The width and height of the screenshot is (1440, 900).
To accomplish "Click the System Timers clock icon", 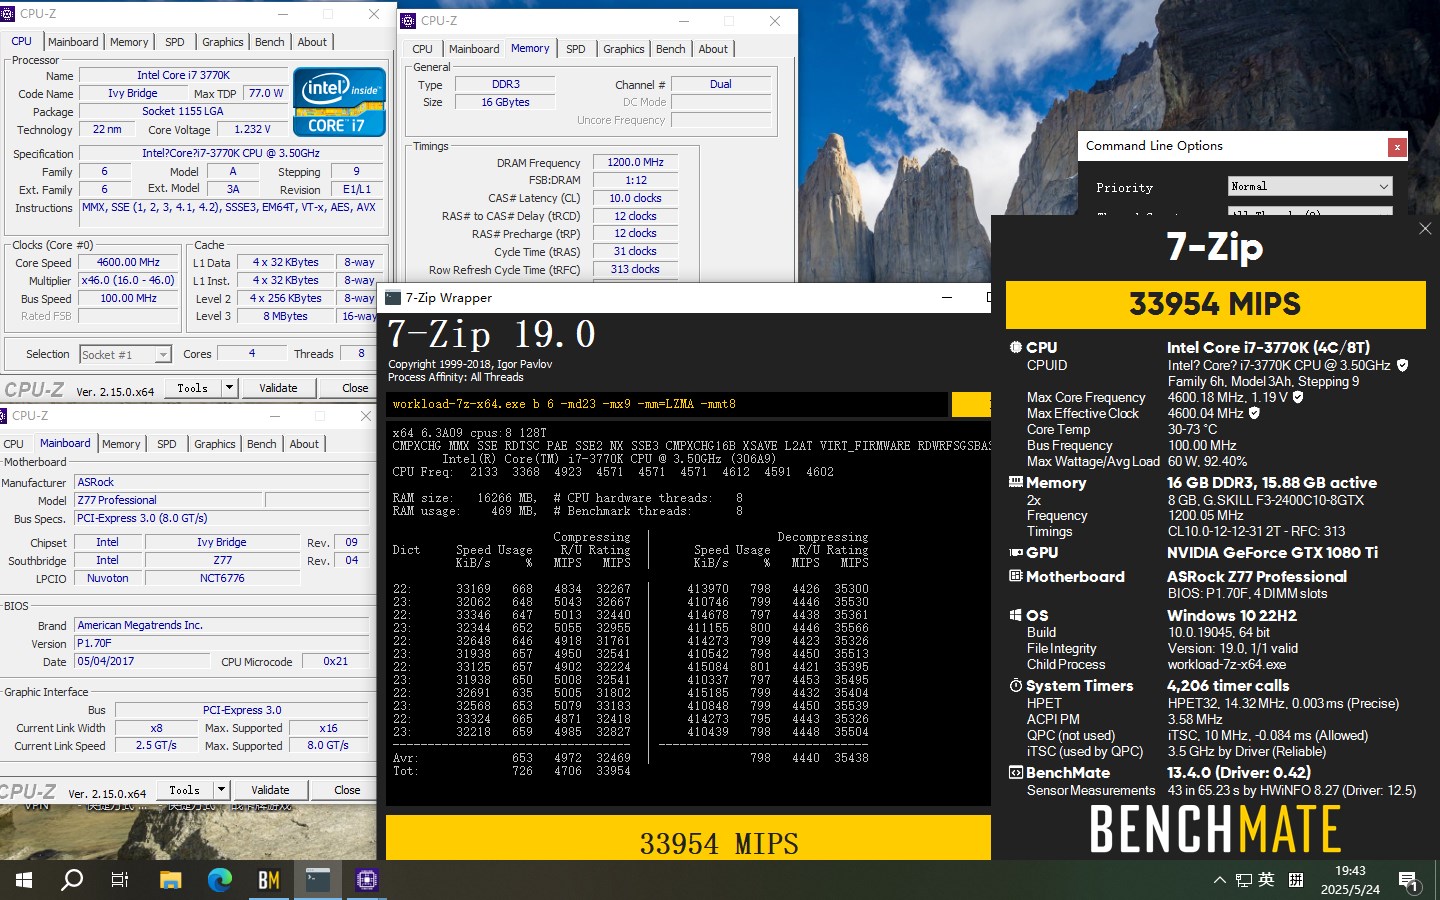I will pyautogui.click(x=1016, y=685).
